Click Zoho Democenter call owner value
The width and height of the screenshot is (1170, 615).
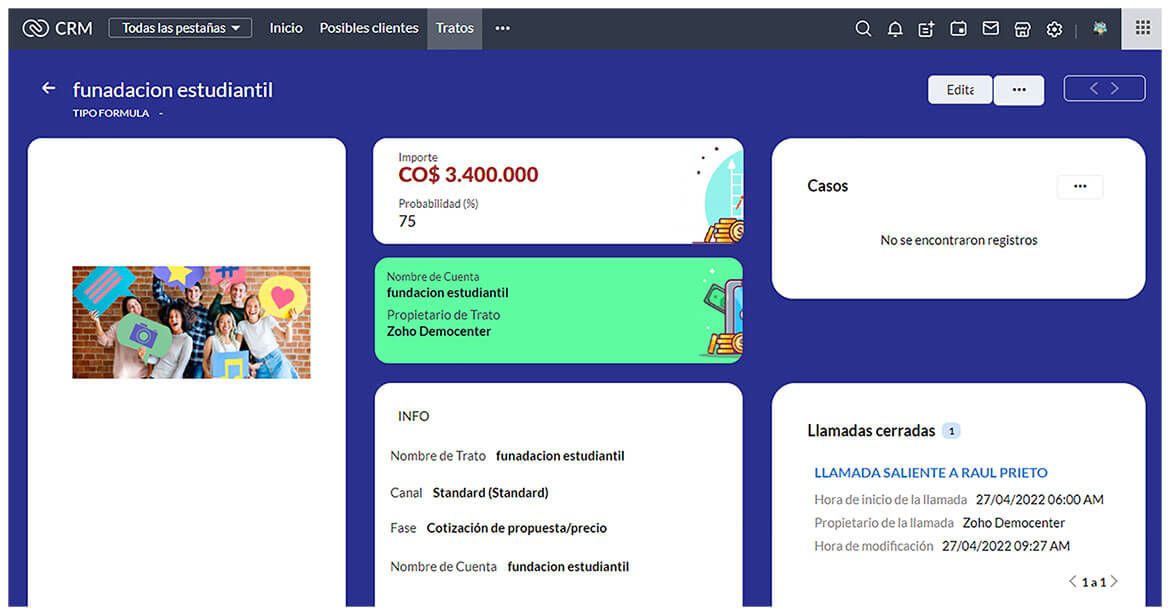tap(1013, 522)
